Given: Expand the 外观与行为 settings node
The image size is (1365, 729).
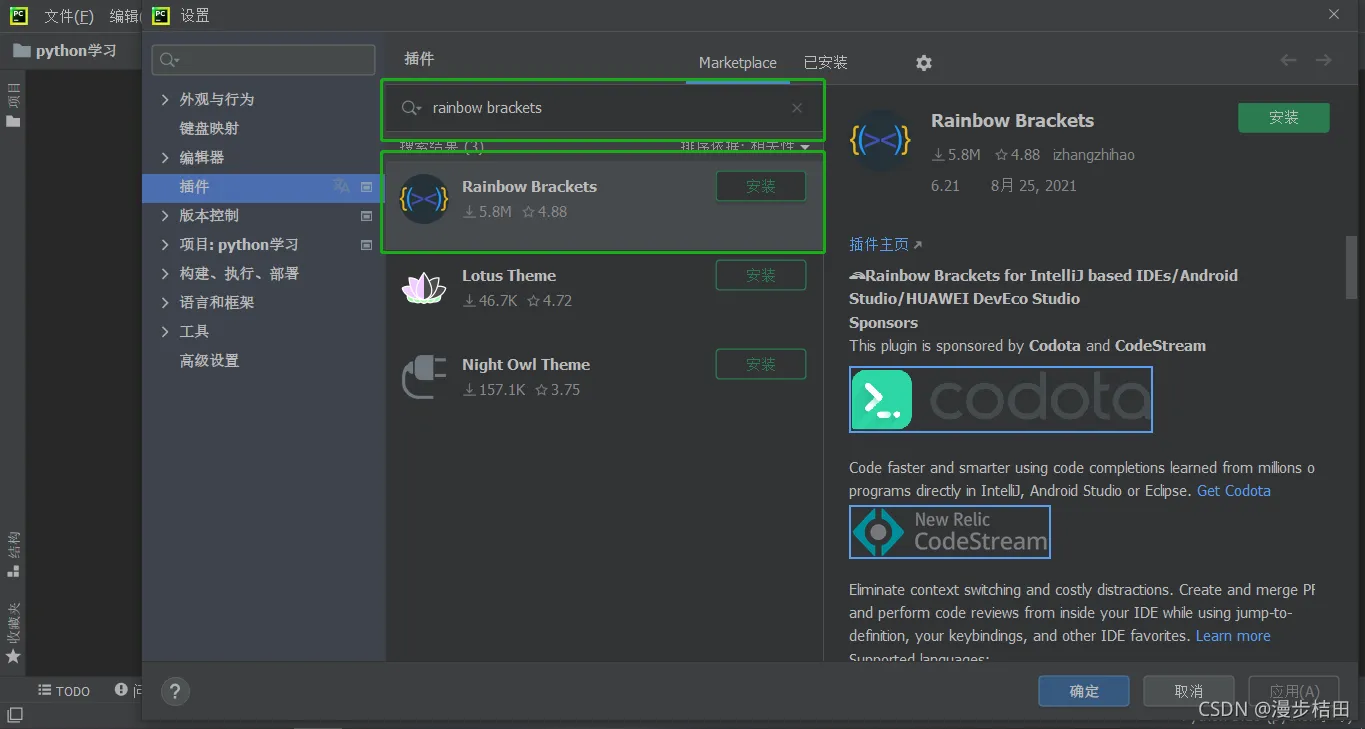Looking at the screenshot, I should pyautogui.click(x=166, y=100).
